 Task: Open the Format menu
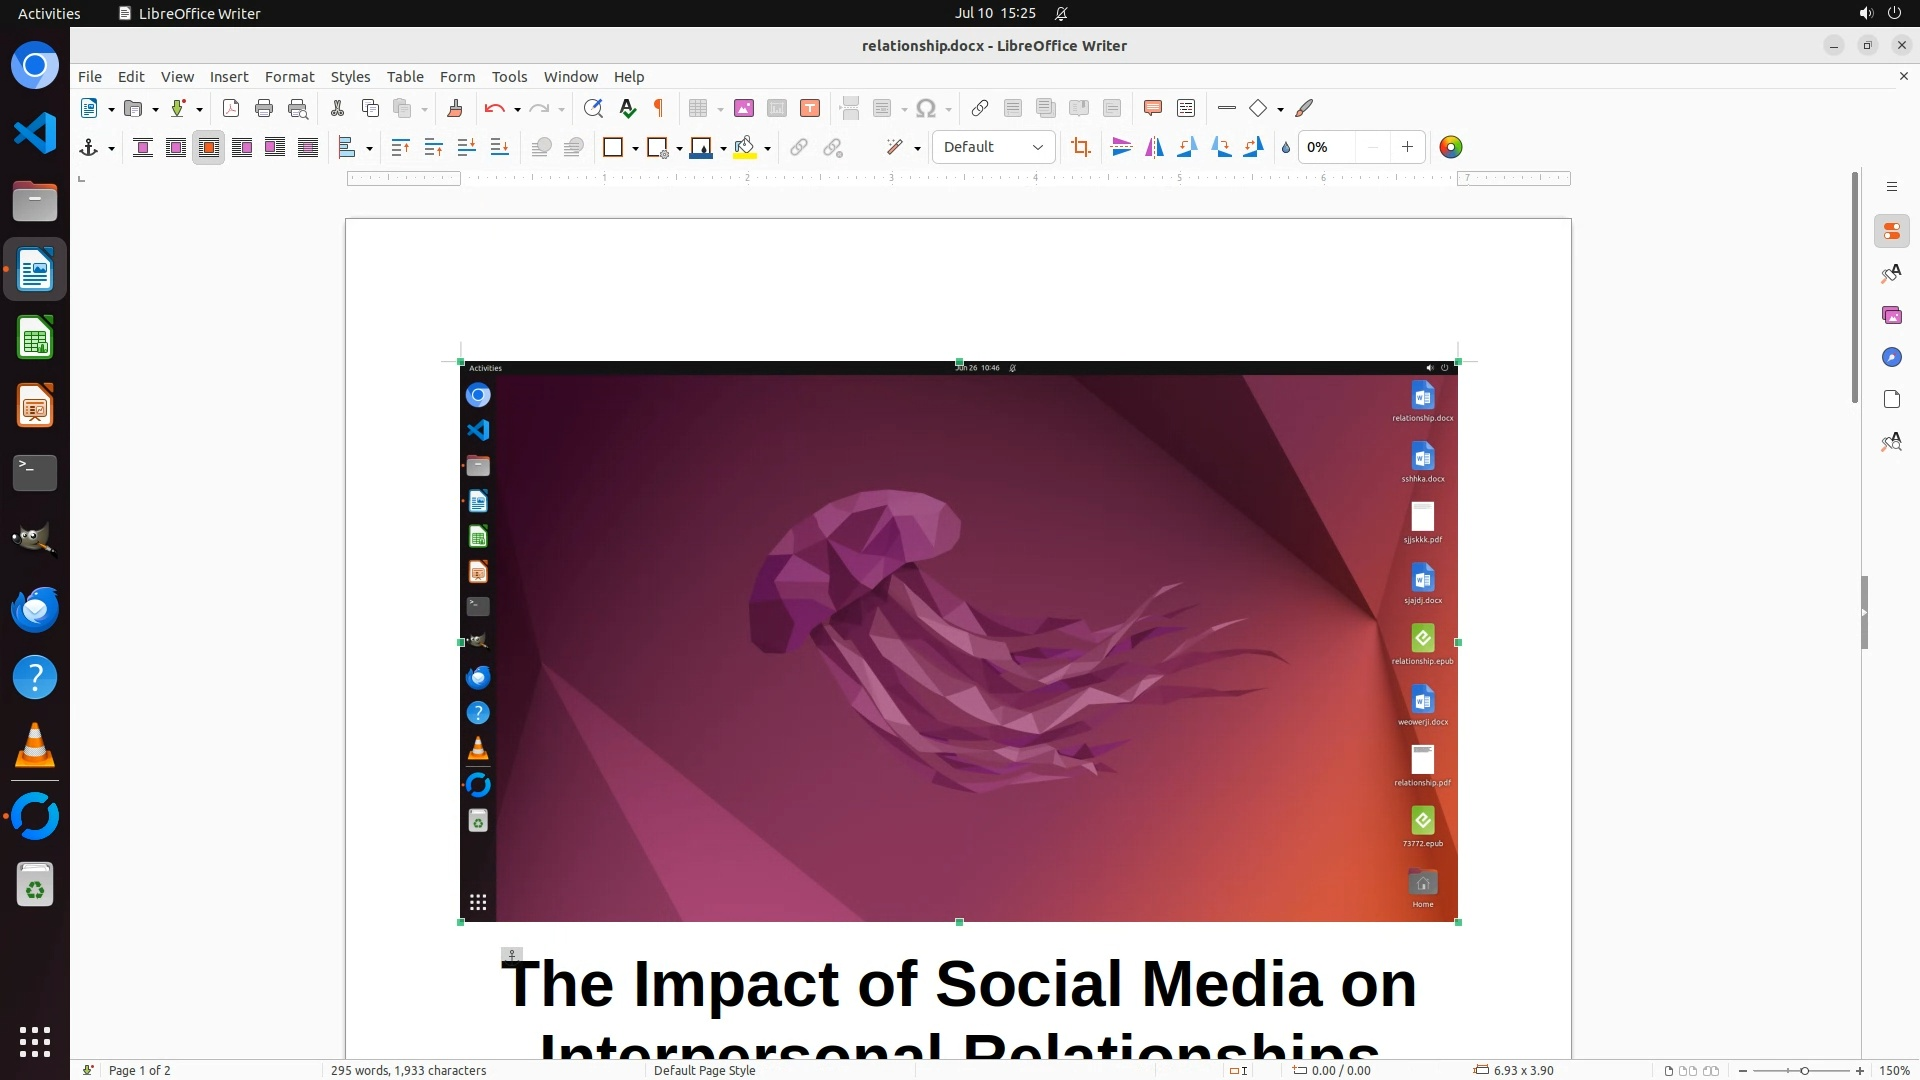coord(289,77)
